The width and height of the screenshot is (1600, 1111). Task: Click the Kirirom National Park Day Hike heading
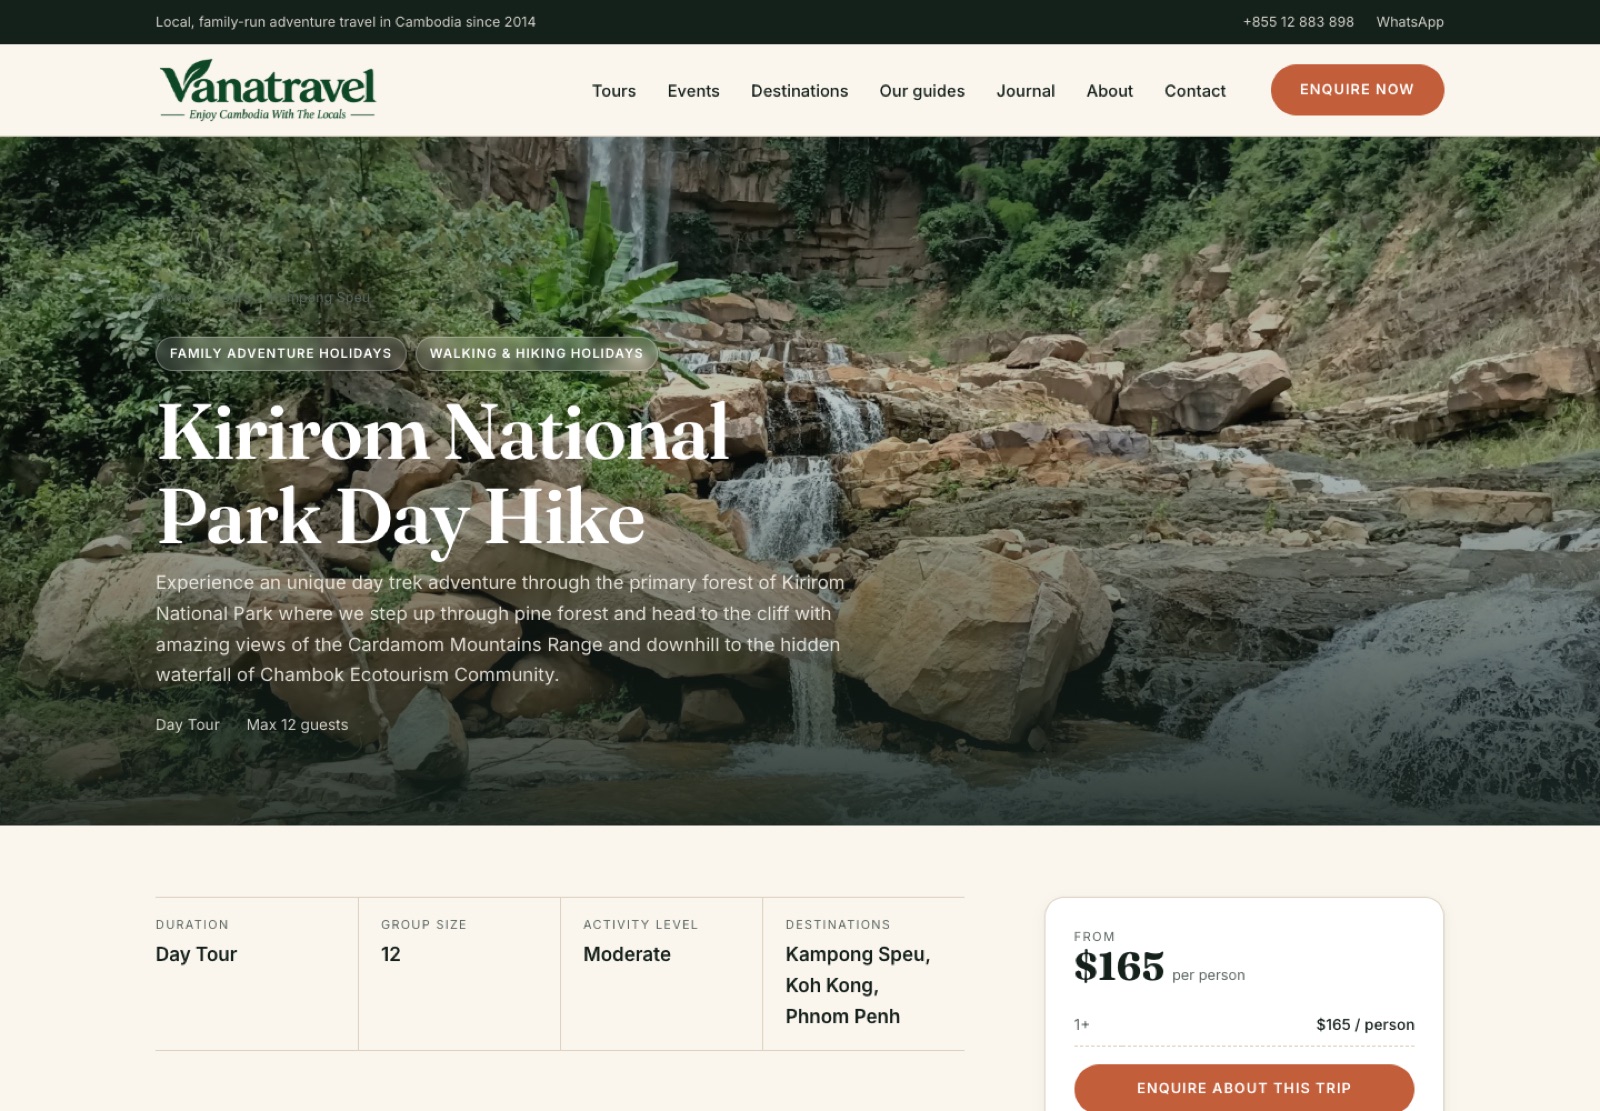(443, 475)
